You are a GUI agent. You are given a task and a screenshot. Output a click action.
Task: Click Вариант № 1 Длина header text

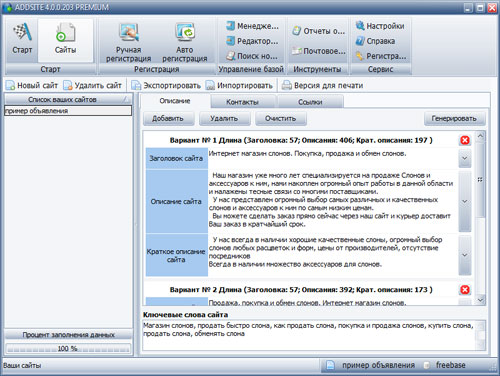pyautogui.click(x=301, y=140)
